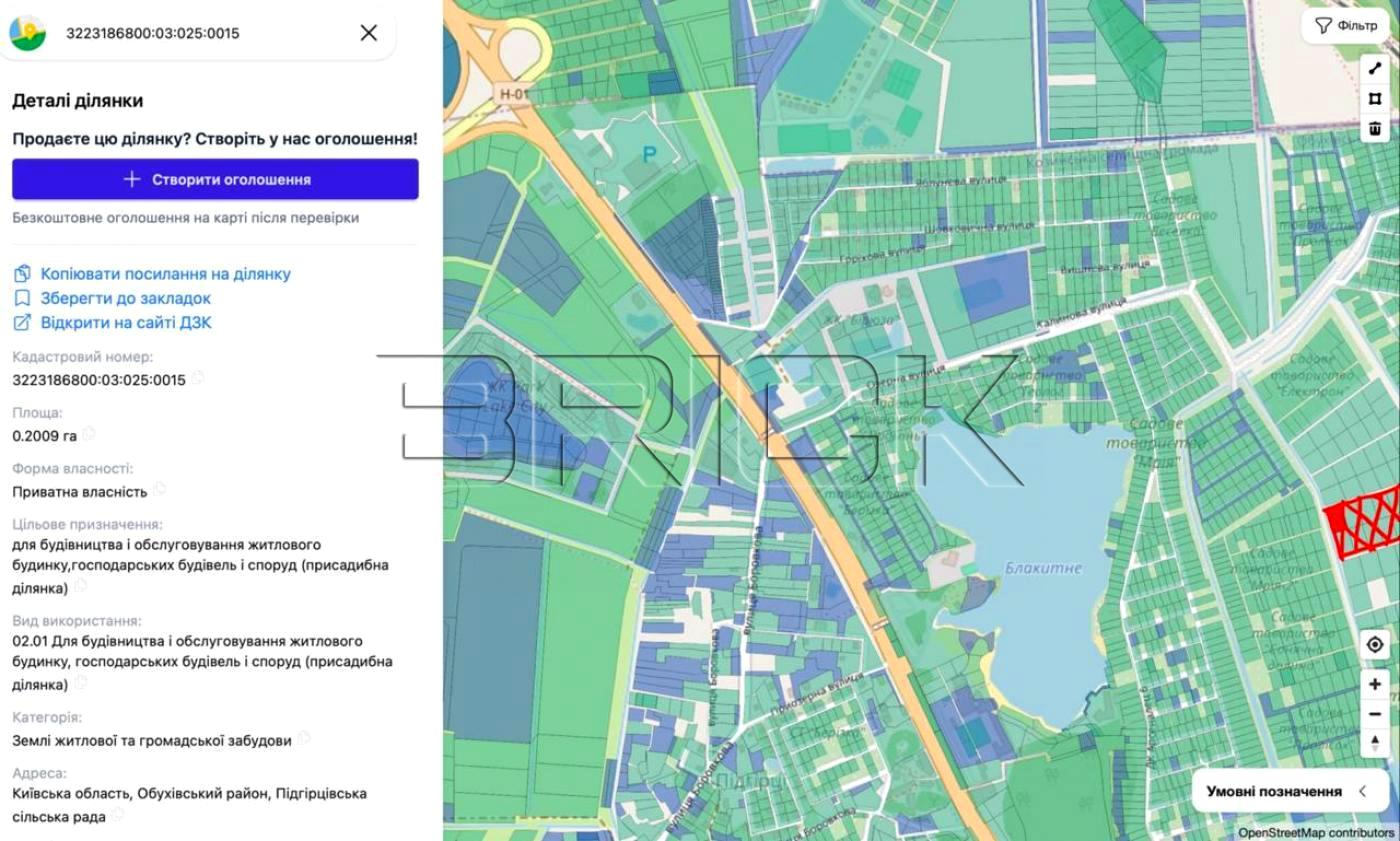Open 'Відкрити на сайті ДЗК' link
1400x841 pixels.
[126, 322]
